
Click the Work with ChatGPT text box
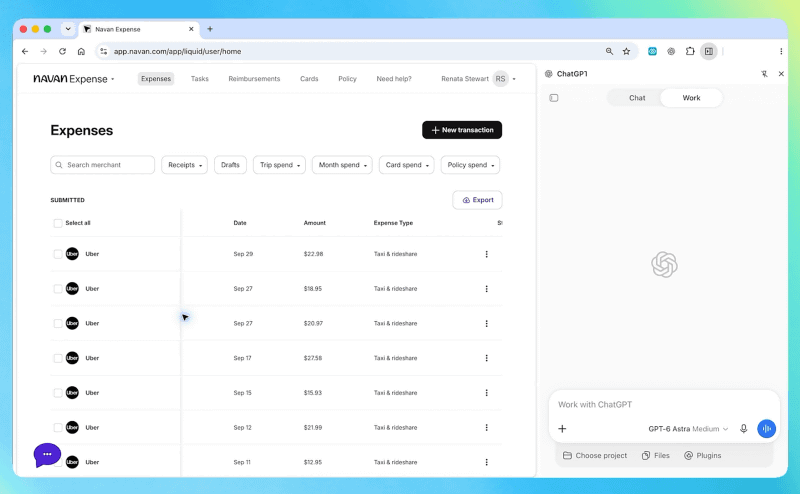[664, 405]
